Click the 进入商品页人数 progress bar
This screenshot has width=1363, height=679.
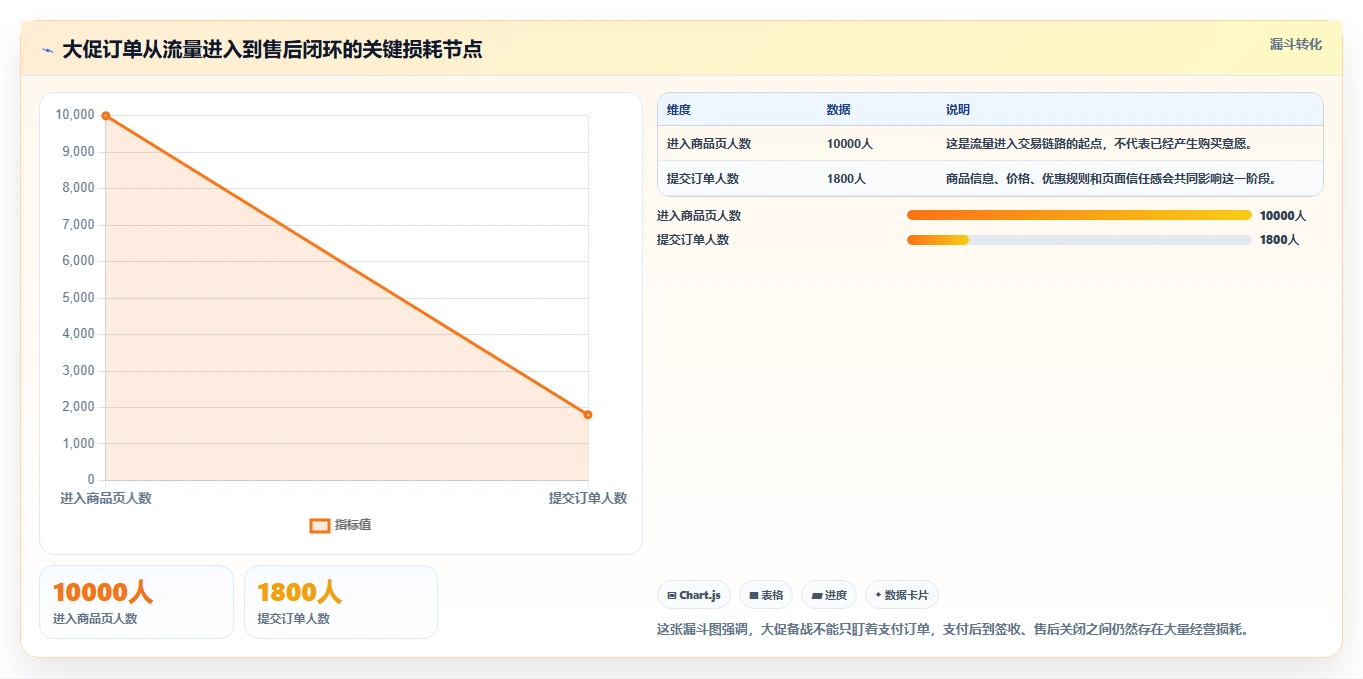tap(1079, 215)
